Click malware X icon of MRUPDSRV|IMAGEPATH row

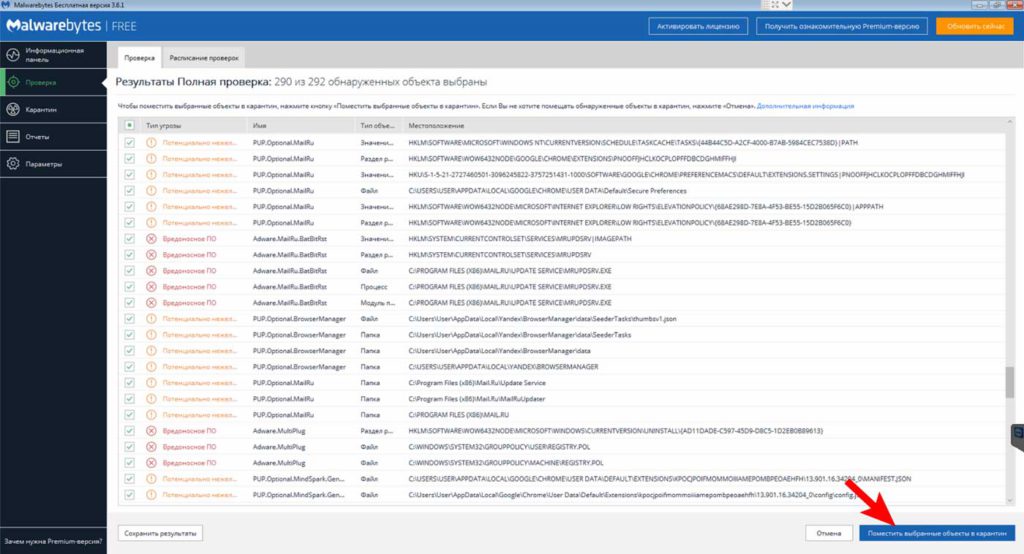(151, 238)
